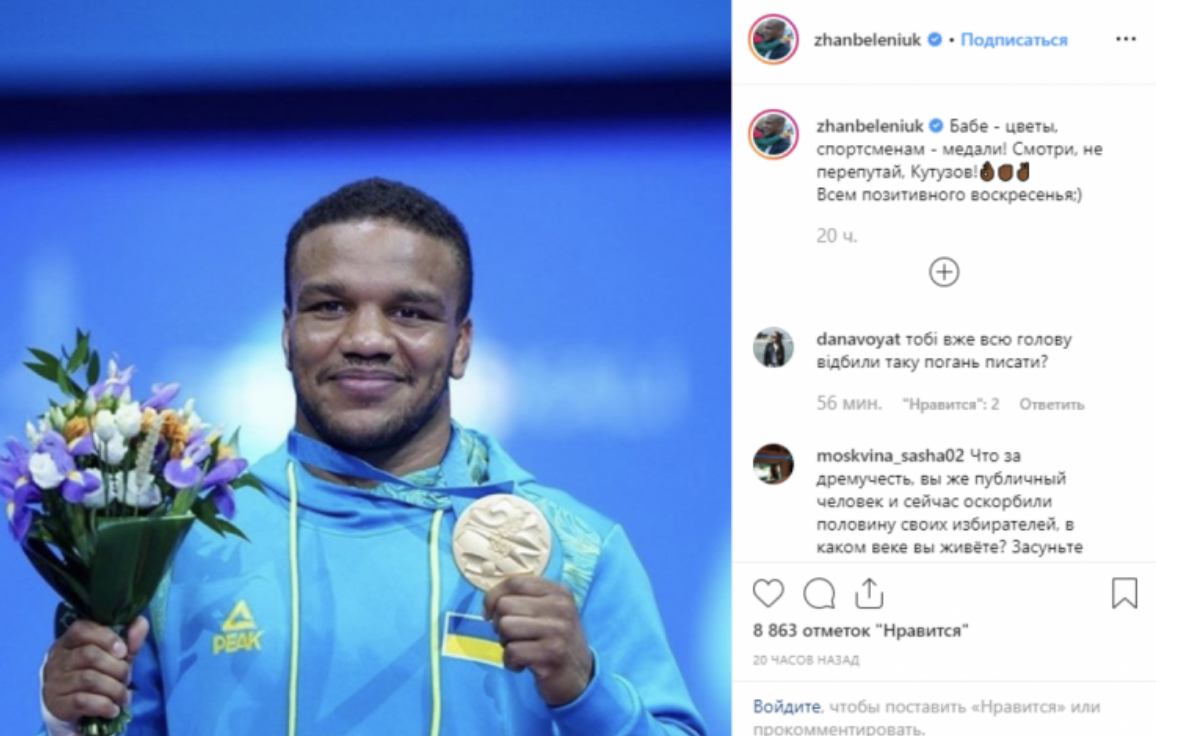
Task: Open the 8 863 likes list
Action: (x=860, y=631)
